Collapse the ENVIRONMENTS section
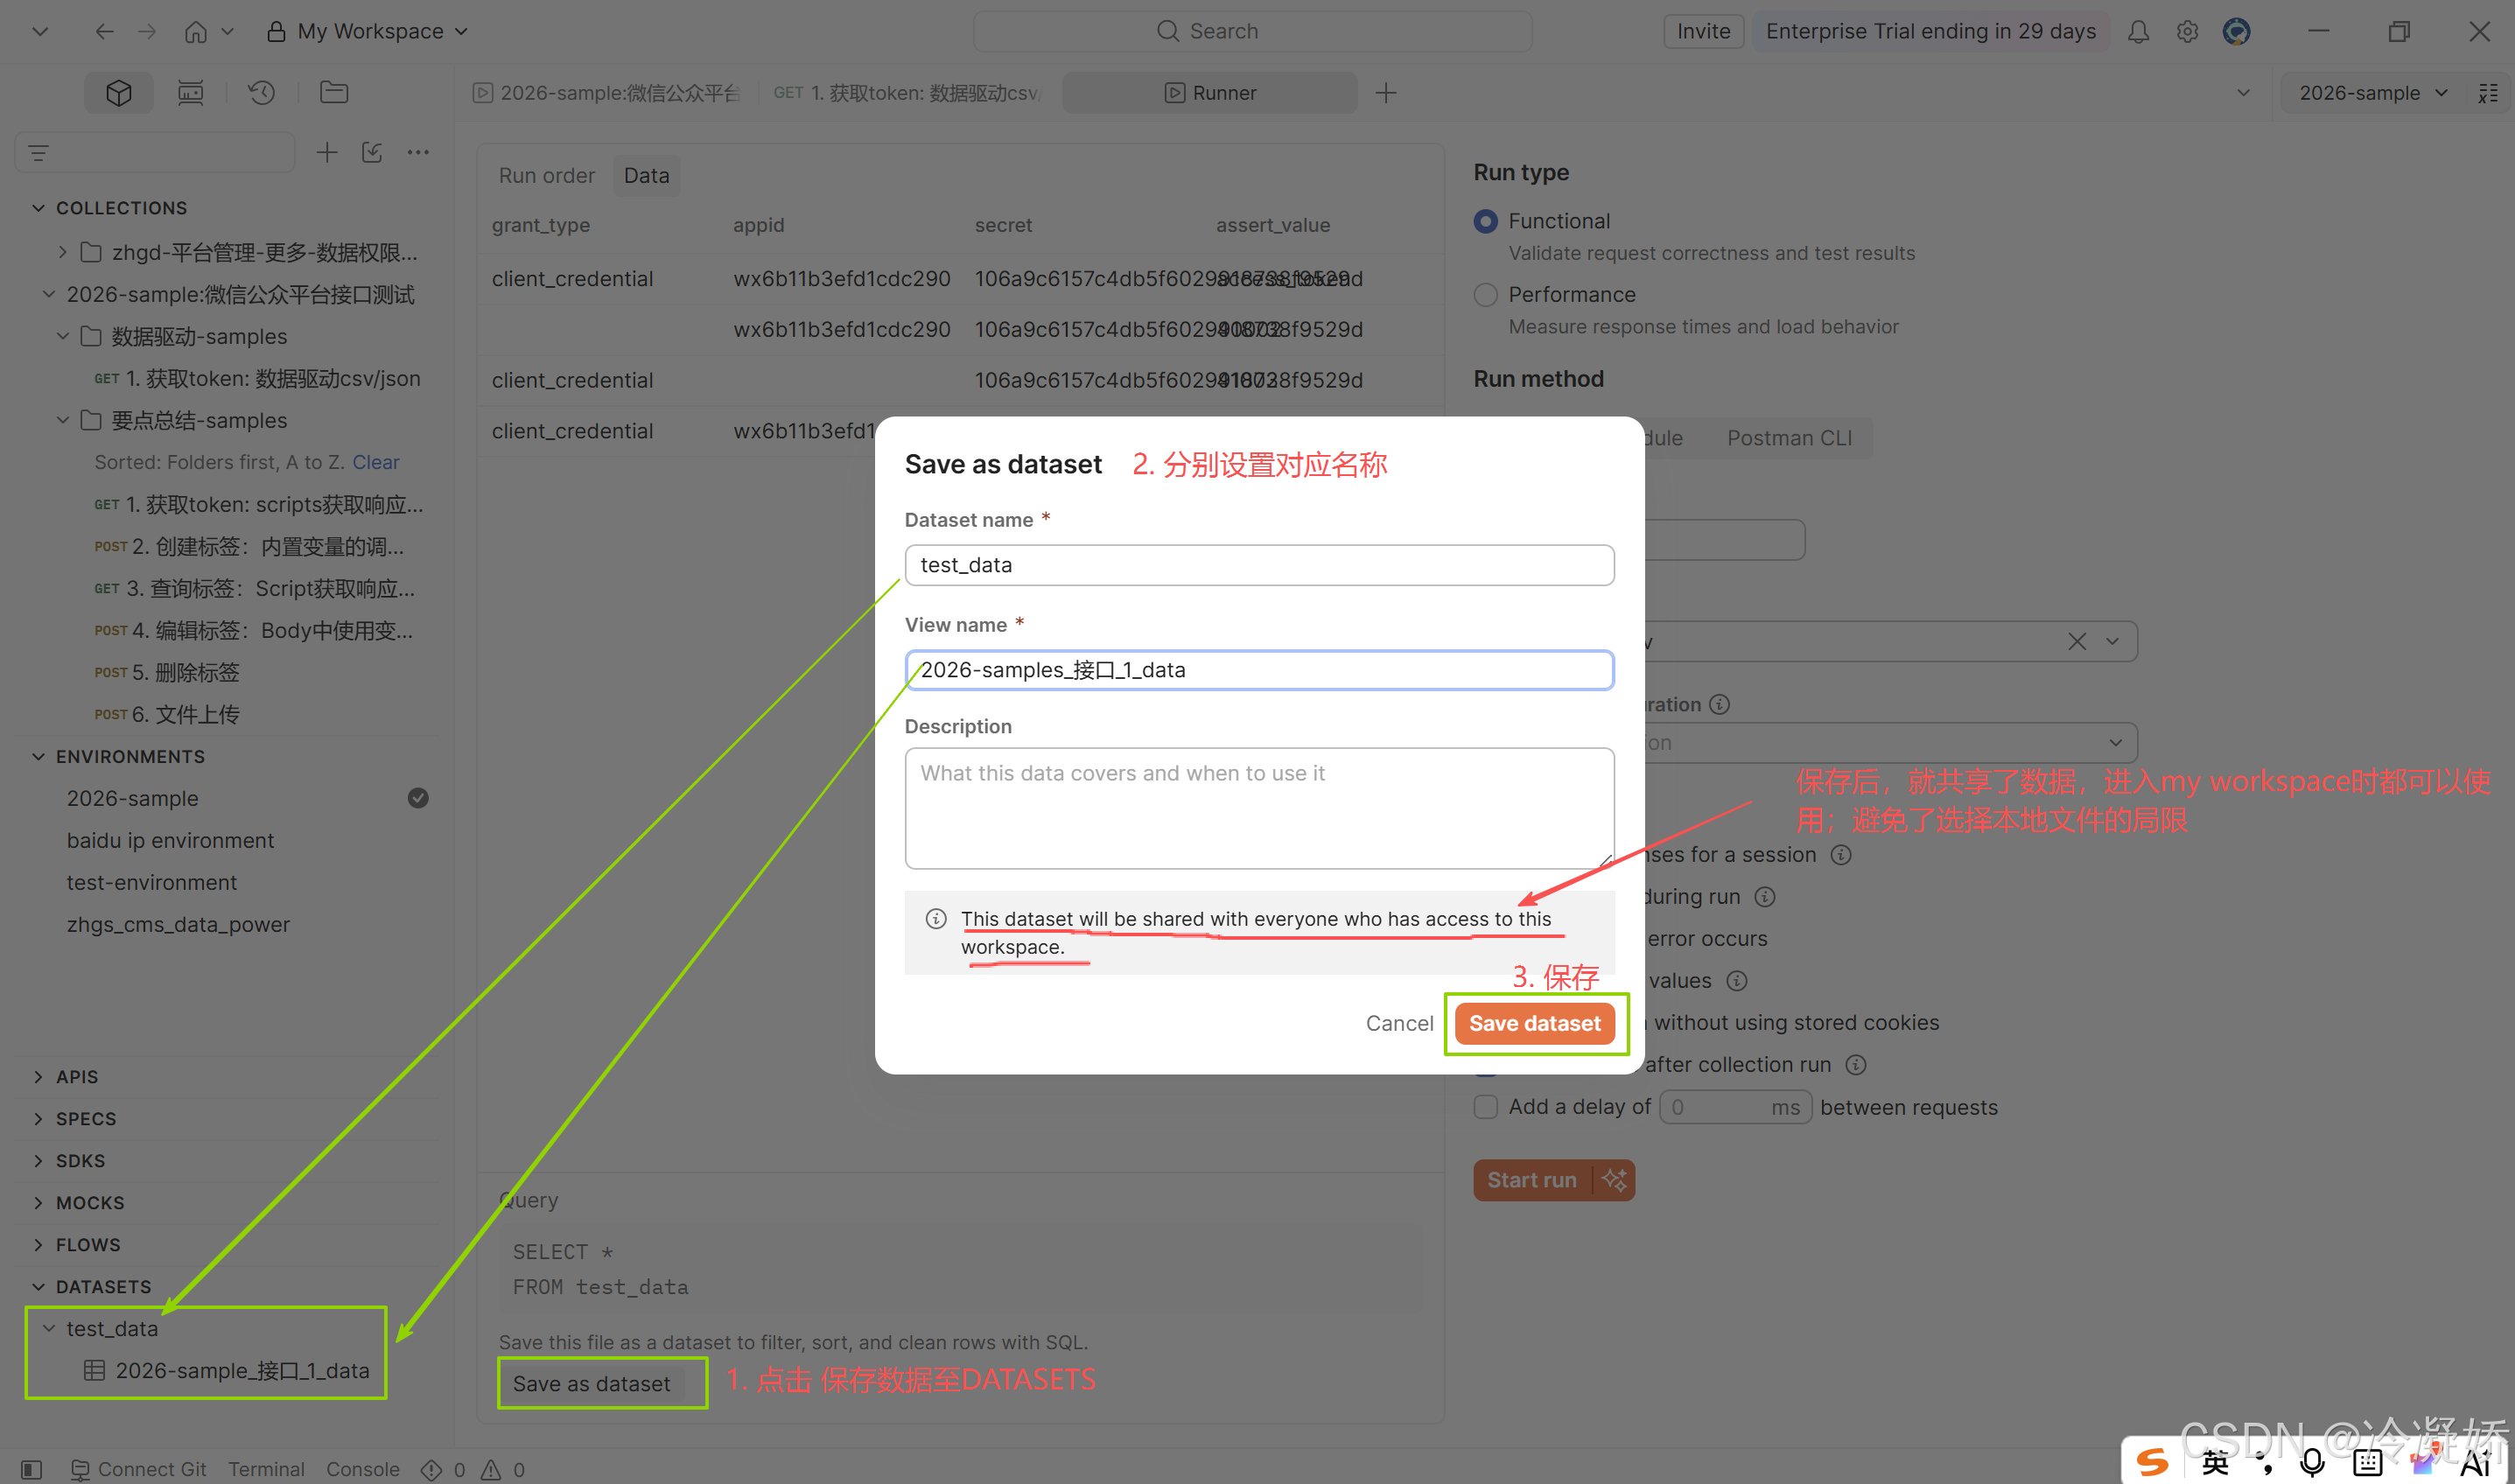The image size is (2515, 1484). pyautogui.click(x=38, y=756)
